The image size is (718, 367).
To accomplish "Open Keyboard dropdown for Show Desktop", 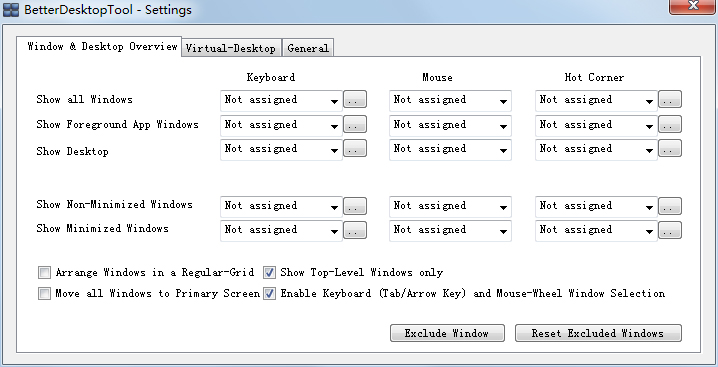I will point(281,149).
